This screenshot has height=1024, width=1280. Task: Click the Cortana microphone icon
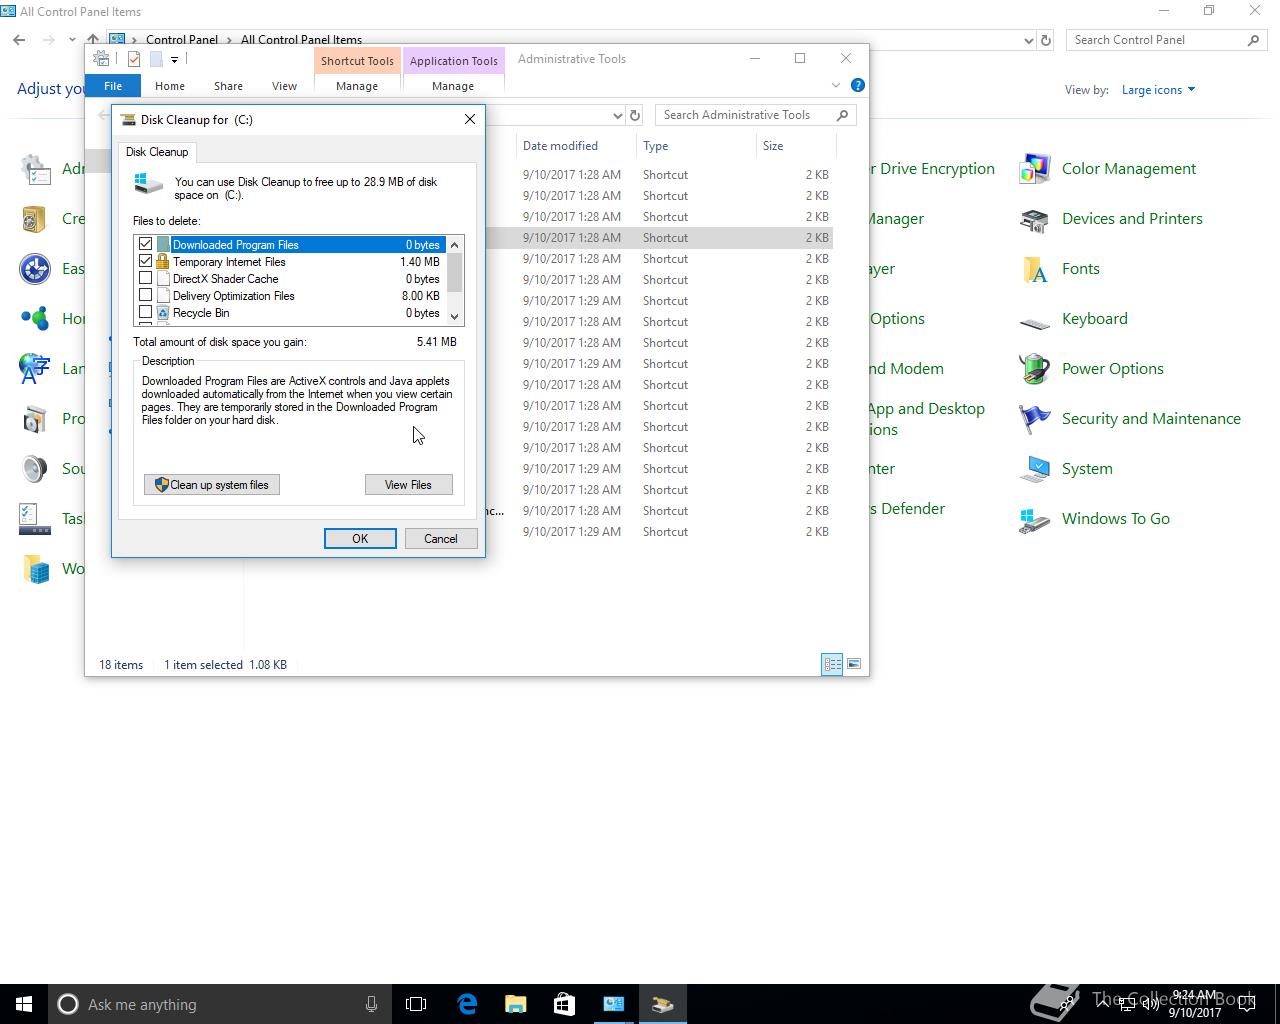pos(371,1004)
